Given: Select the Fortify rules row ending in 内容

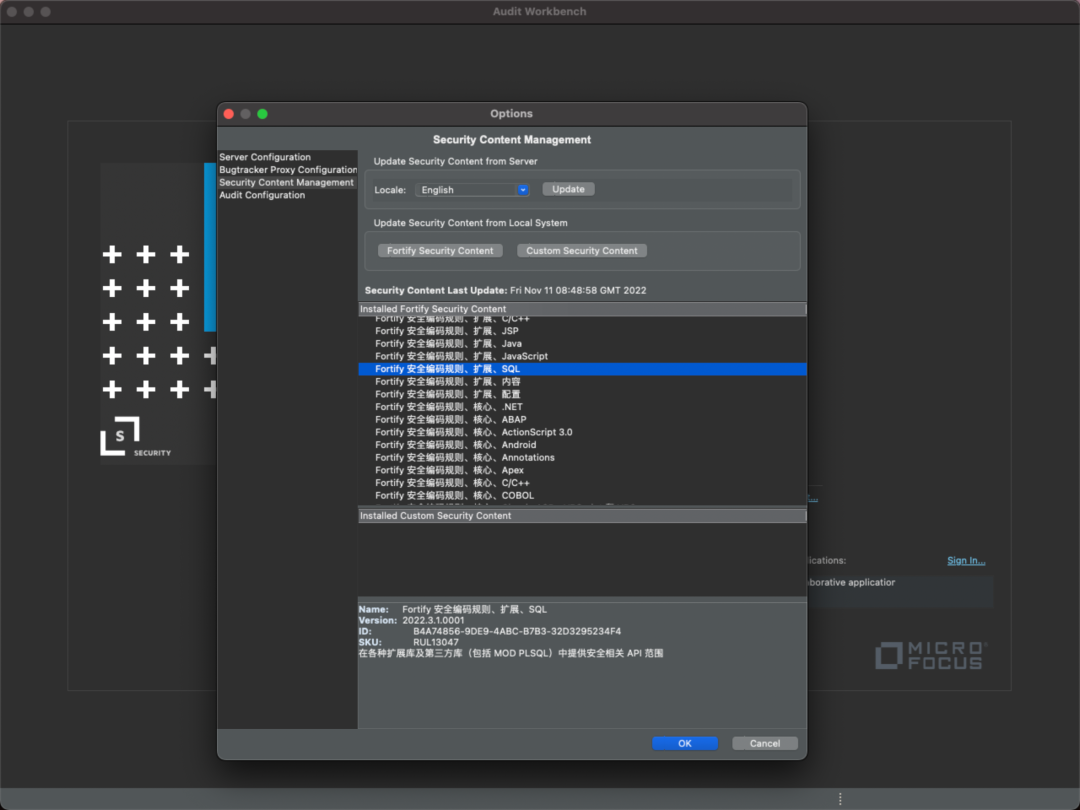Looking at the screenshot, I should coord(582,382).
